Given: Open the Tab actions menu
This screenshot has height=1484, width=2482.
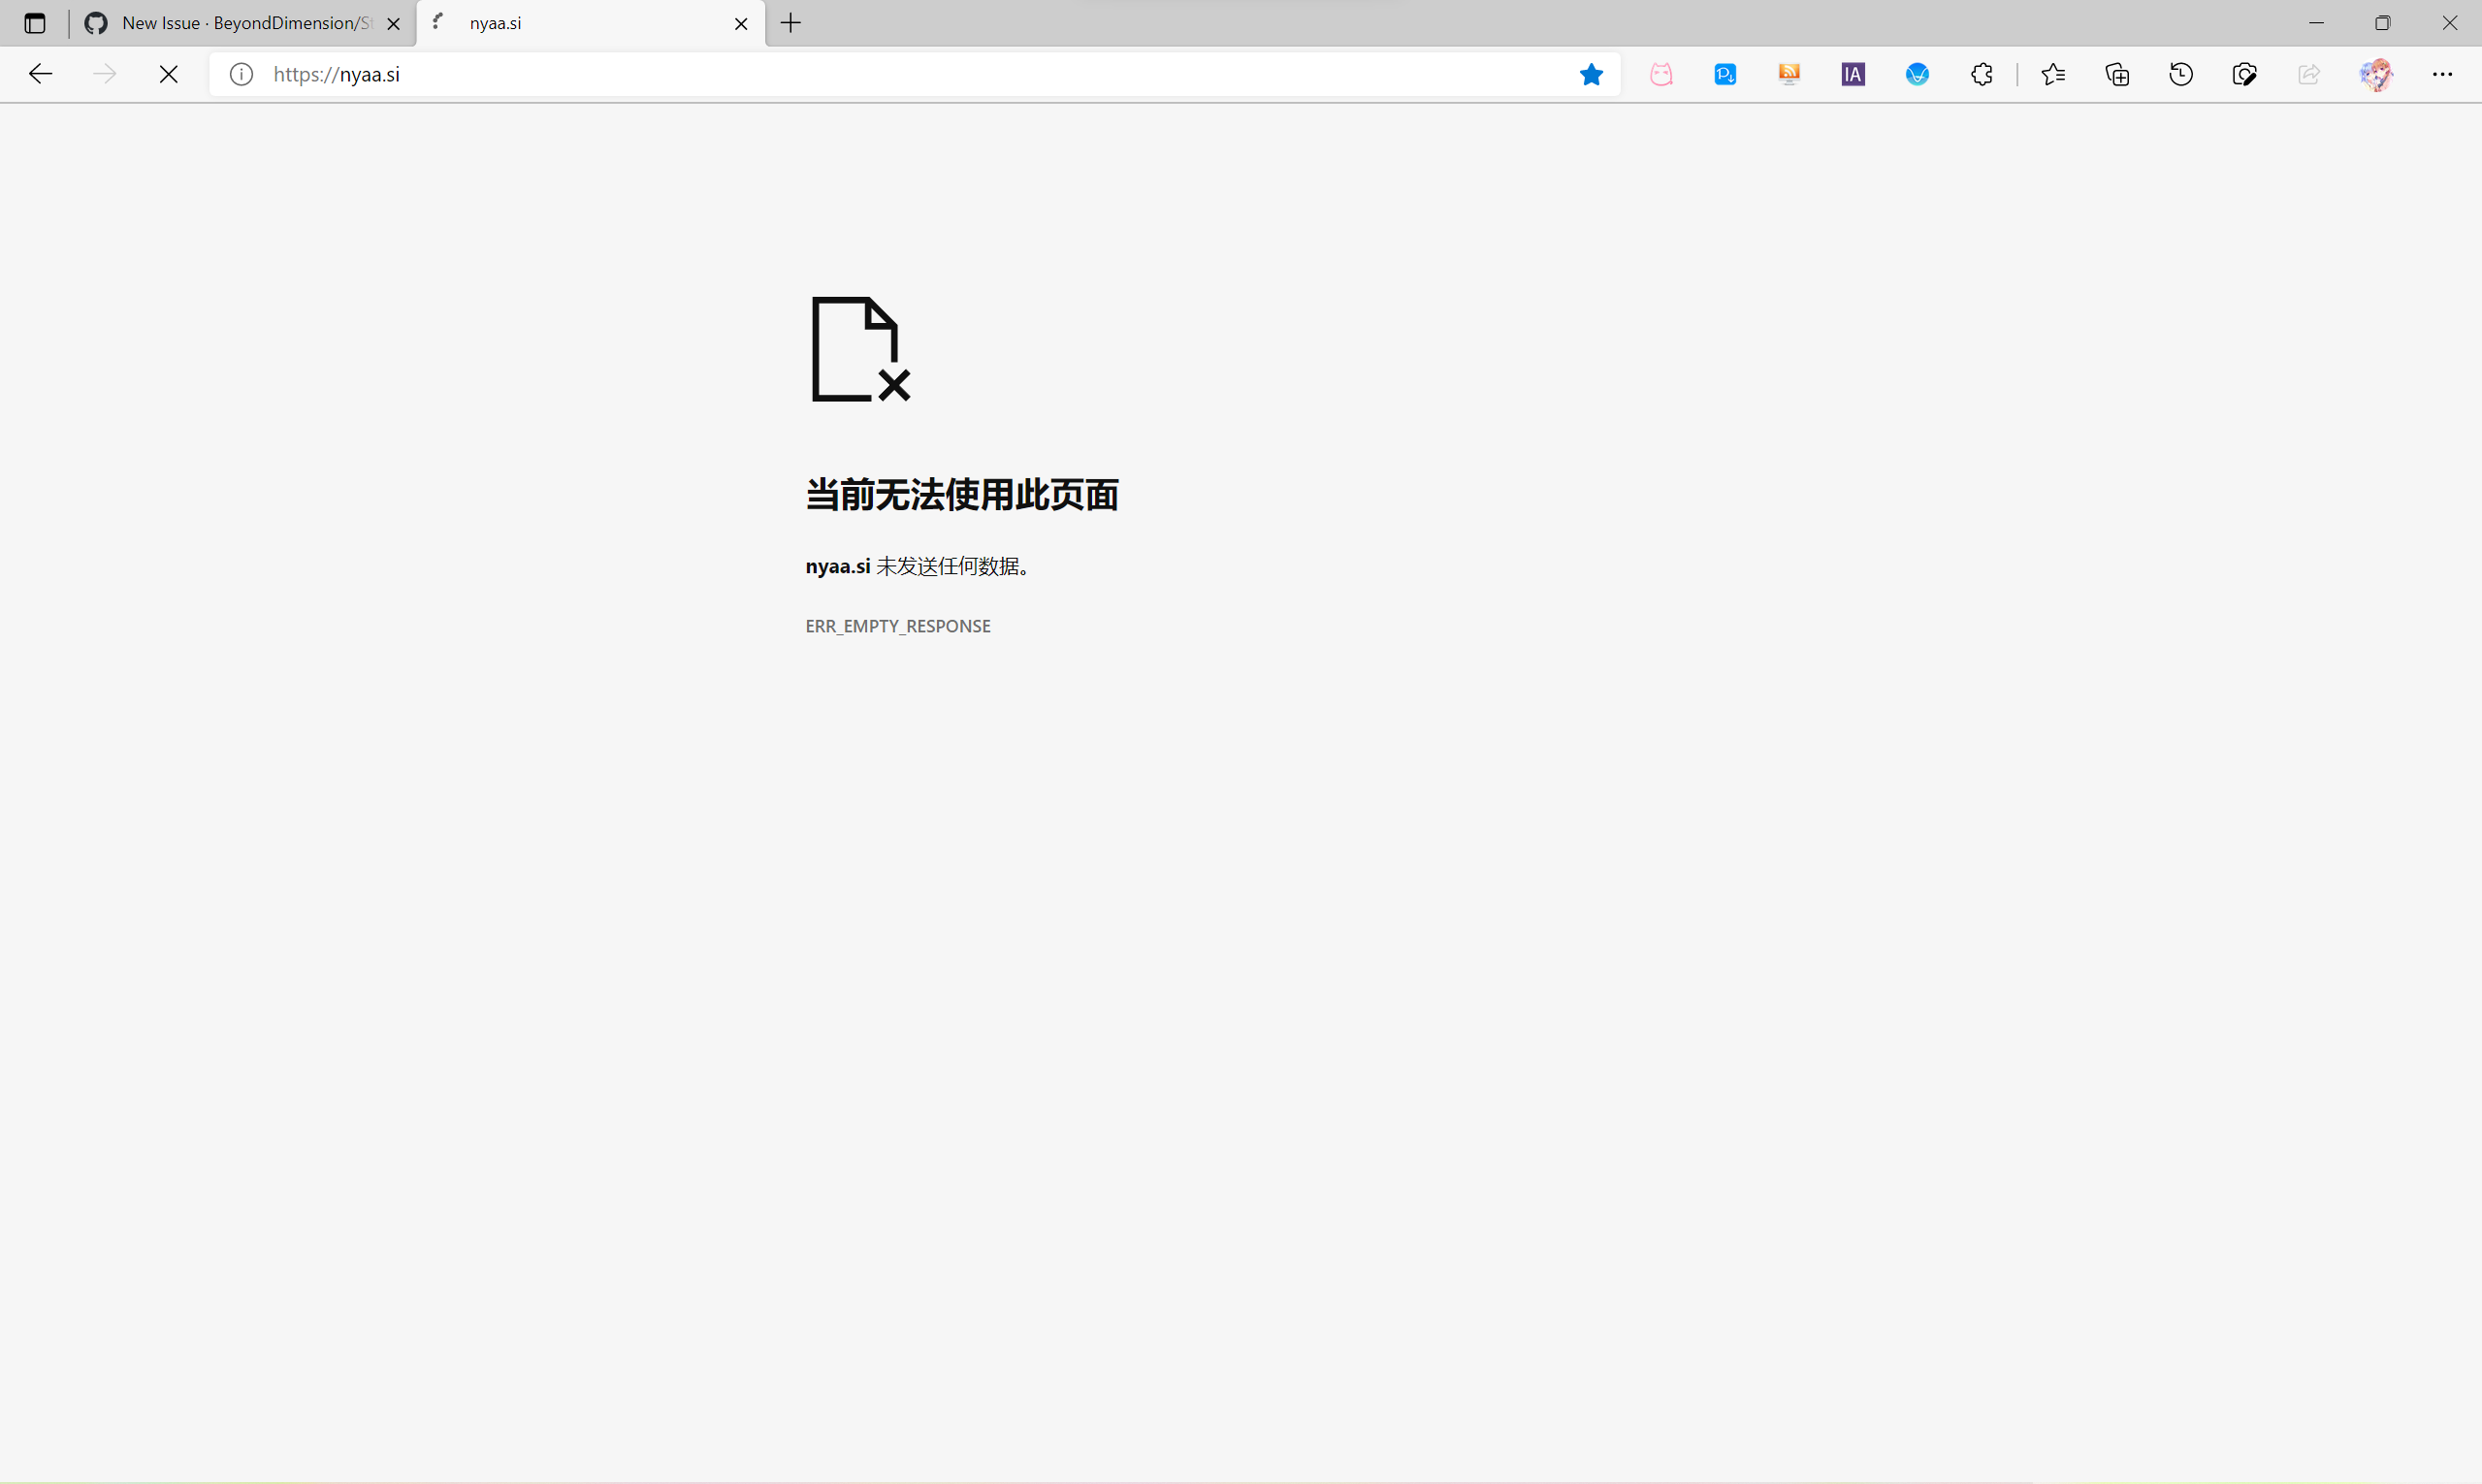Looking at the screenshot, I should click(35, 22).
